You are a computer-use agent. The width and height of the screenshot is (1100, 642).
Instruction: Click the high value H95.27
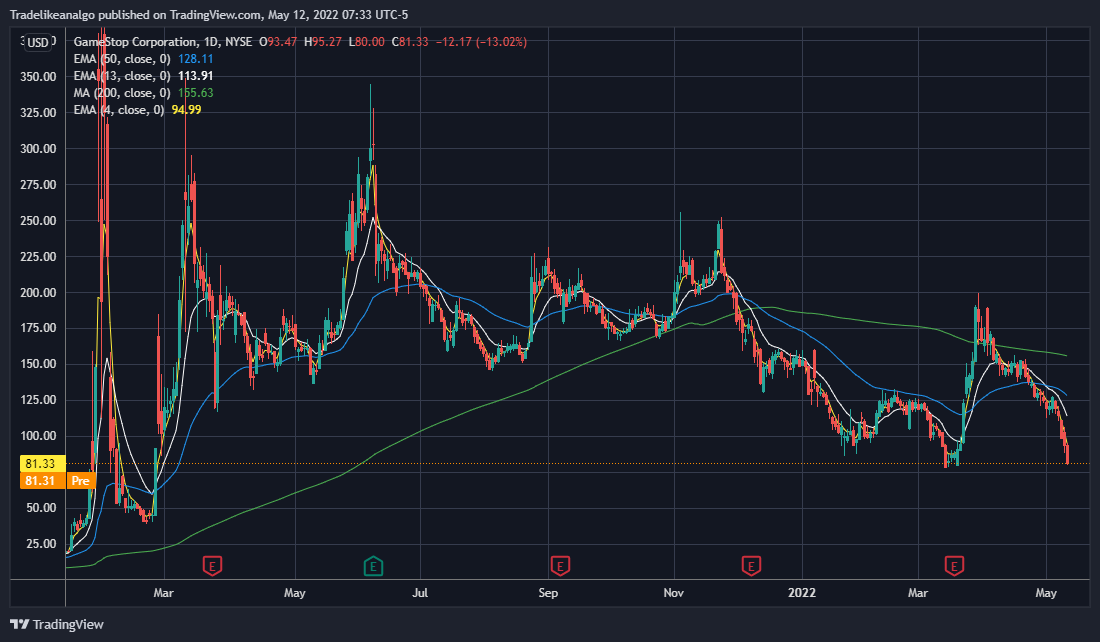tap(323, 42)
